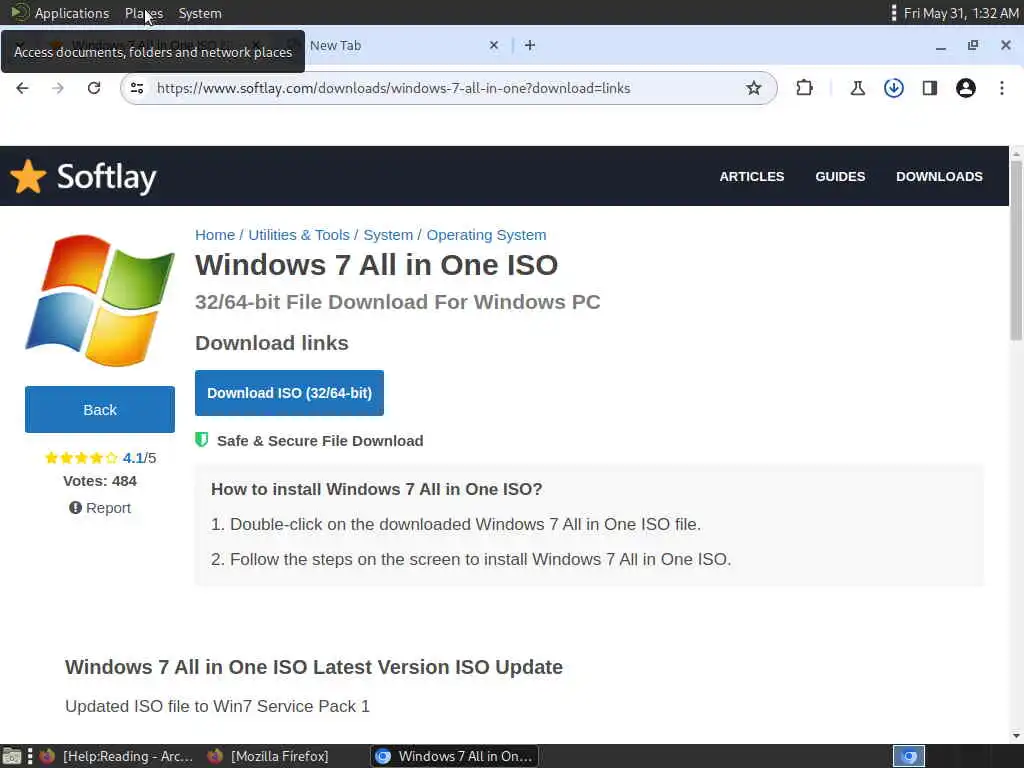Open Mozilla Firefox taskbar entry
This screenshot has width=1024, height=768.
269,756
